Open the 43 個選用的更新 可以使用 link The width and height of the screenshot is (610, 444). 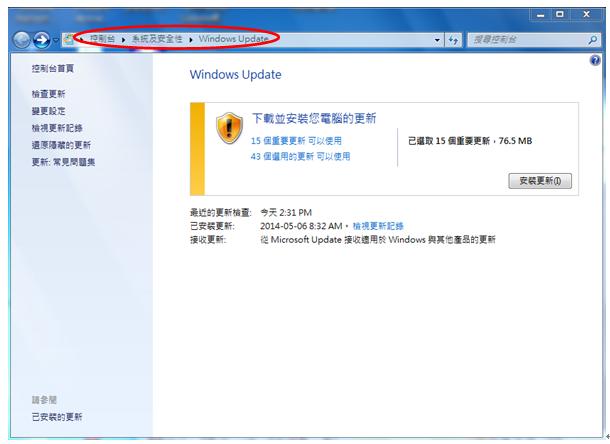[300, 156]
